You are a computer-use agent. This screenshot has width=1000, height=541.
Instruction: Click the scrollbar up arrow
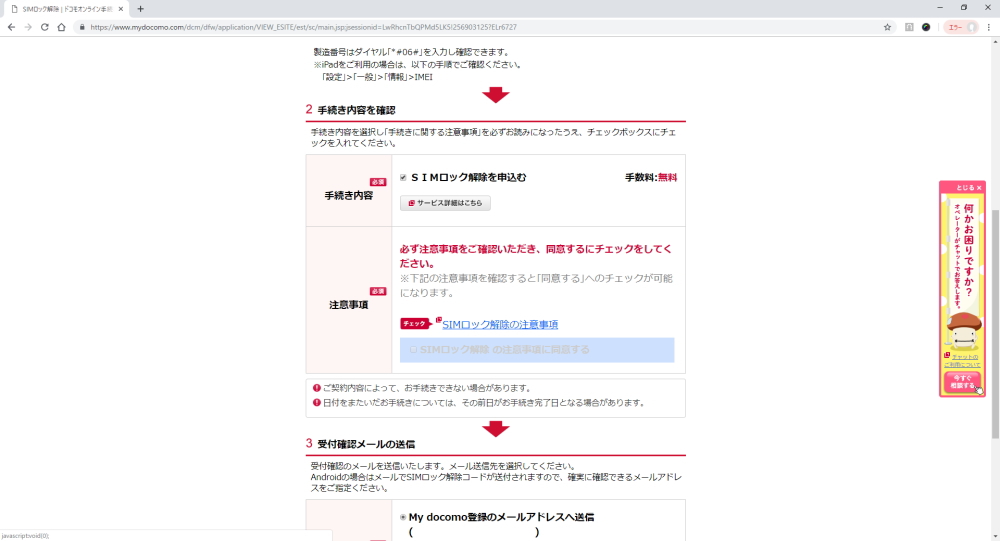click(x=995, y=42)
